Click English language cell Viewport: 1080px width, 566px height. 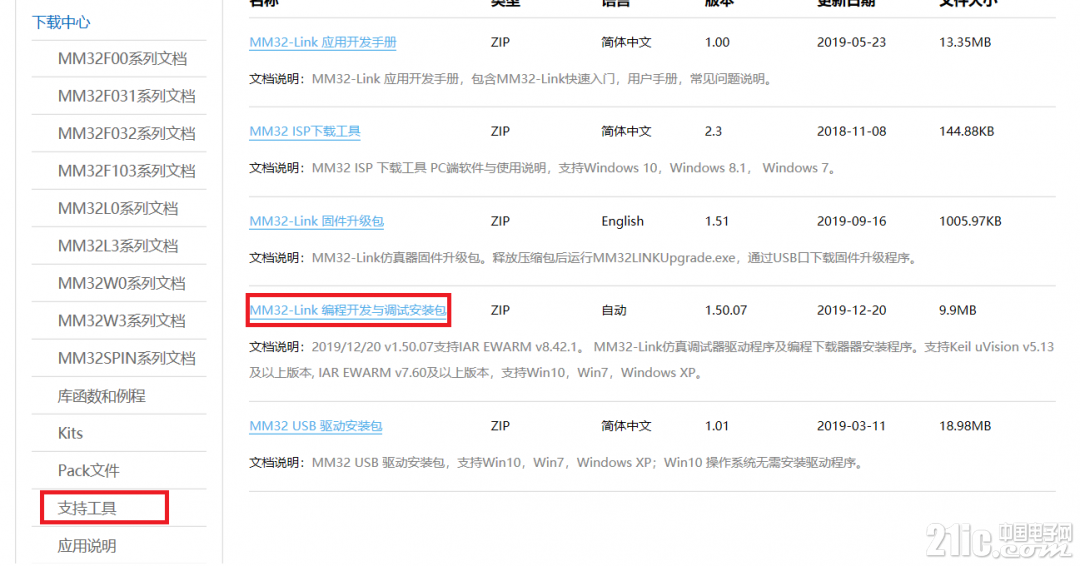pos(622,221)
